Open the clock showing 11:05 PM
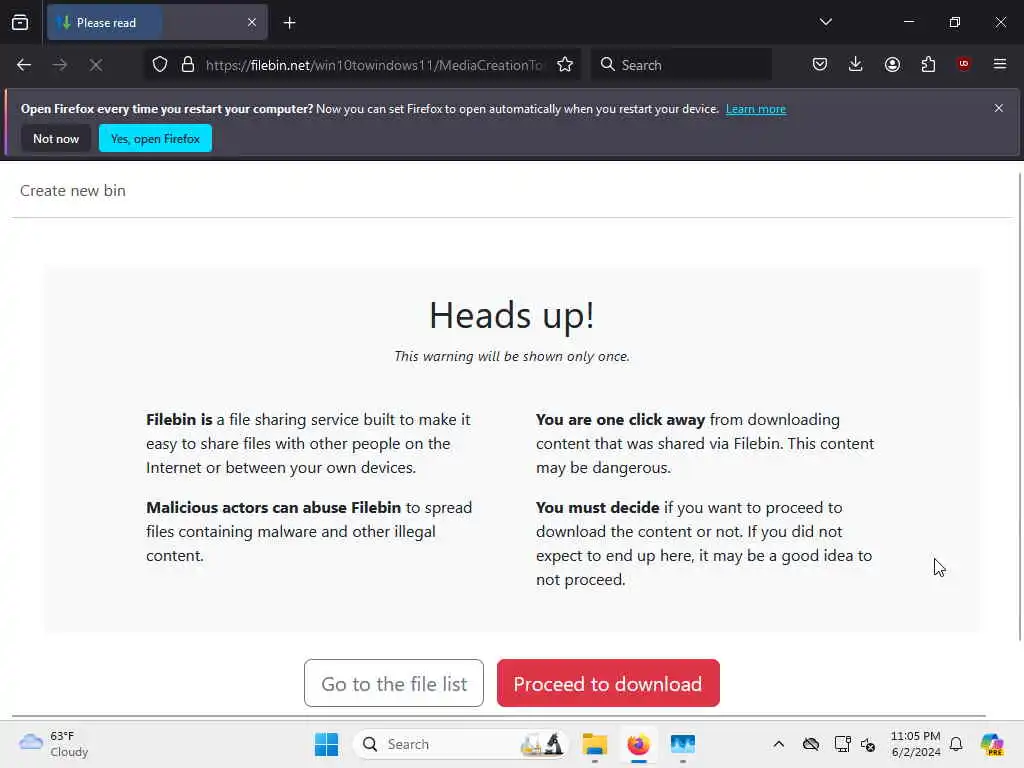The height and width of the screenshot is (768, 1024). 916,744
